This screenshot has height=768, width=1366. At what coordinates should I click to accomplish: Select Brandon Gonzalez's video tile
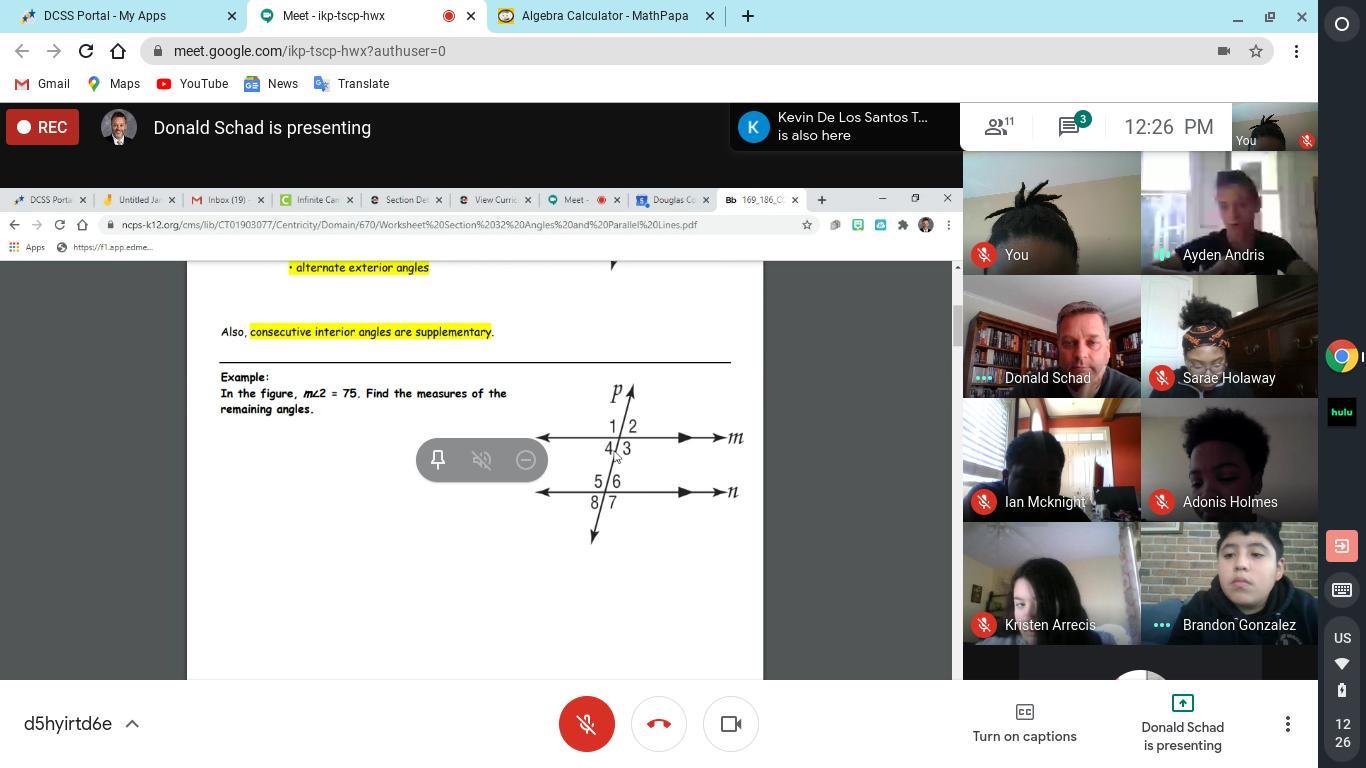tap(1229, 584)
